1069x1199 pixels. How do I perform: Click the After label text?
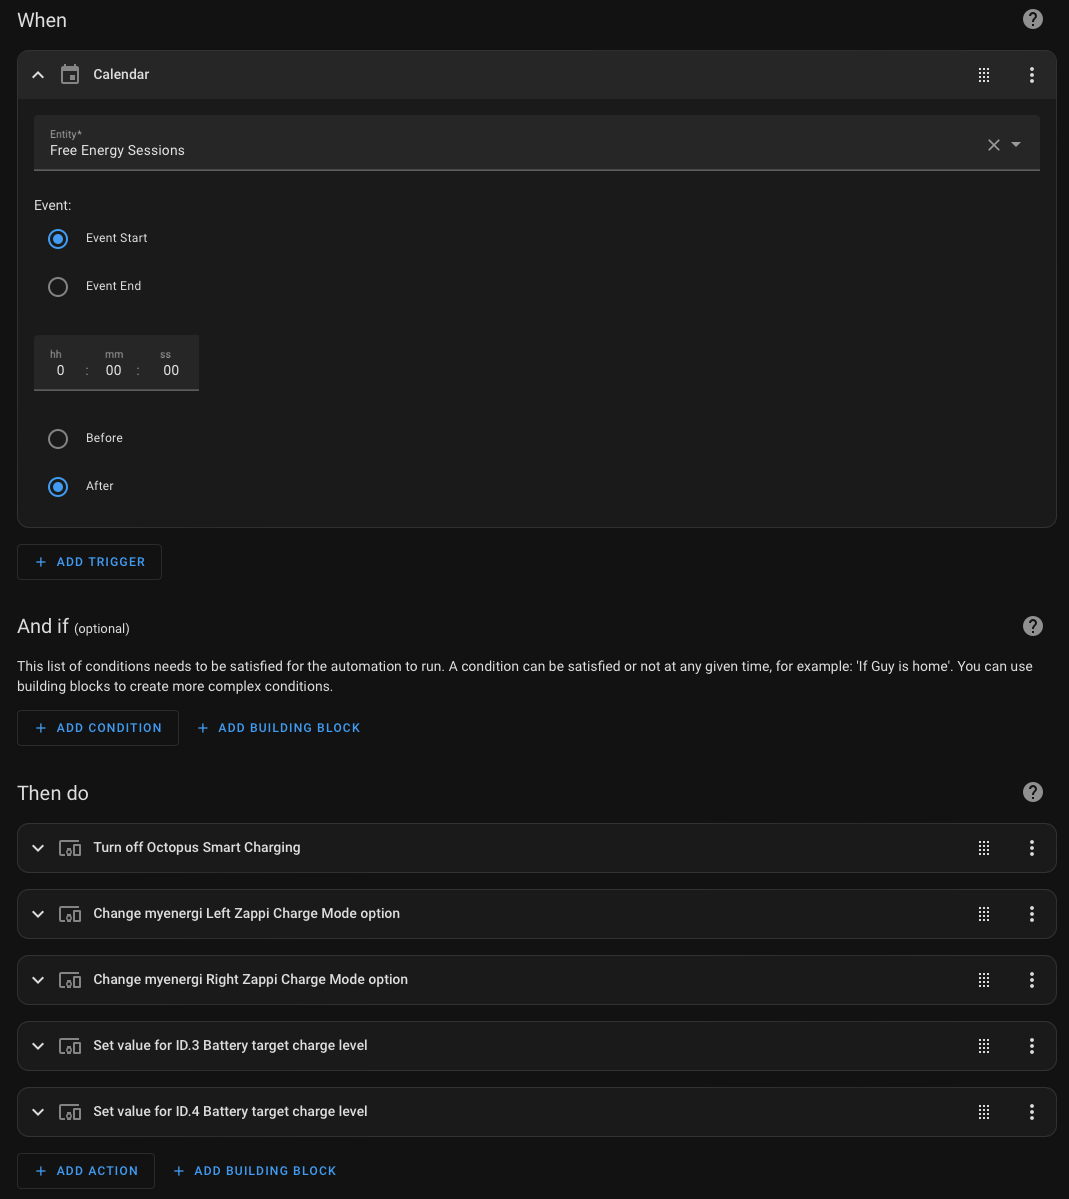(99, 486)
